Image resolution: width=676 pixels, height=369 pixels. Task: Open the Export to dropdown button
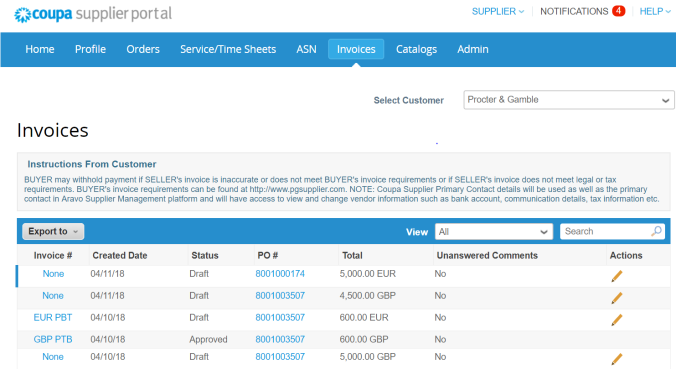pyautogui.click(x=53, y=231)
